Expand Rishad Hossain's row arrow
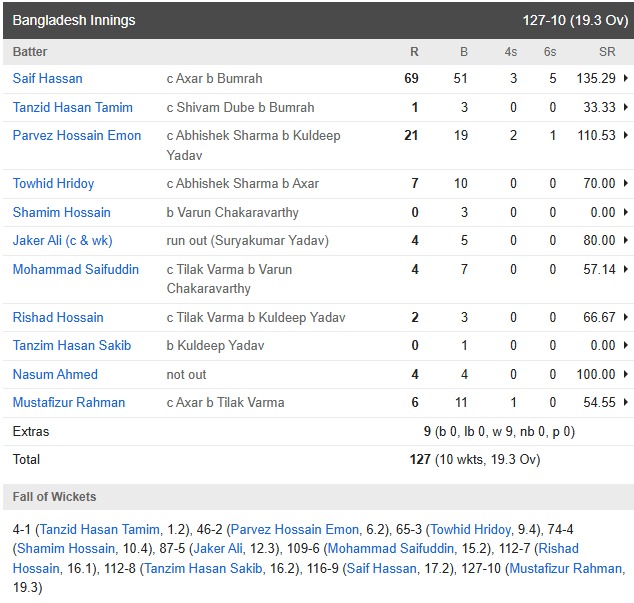This screenshot has width=634, height=603. coord(626,318)
